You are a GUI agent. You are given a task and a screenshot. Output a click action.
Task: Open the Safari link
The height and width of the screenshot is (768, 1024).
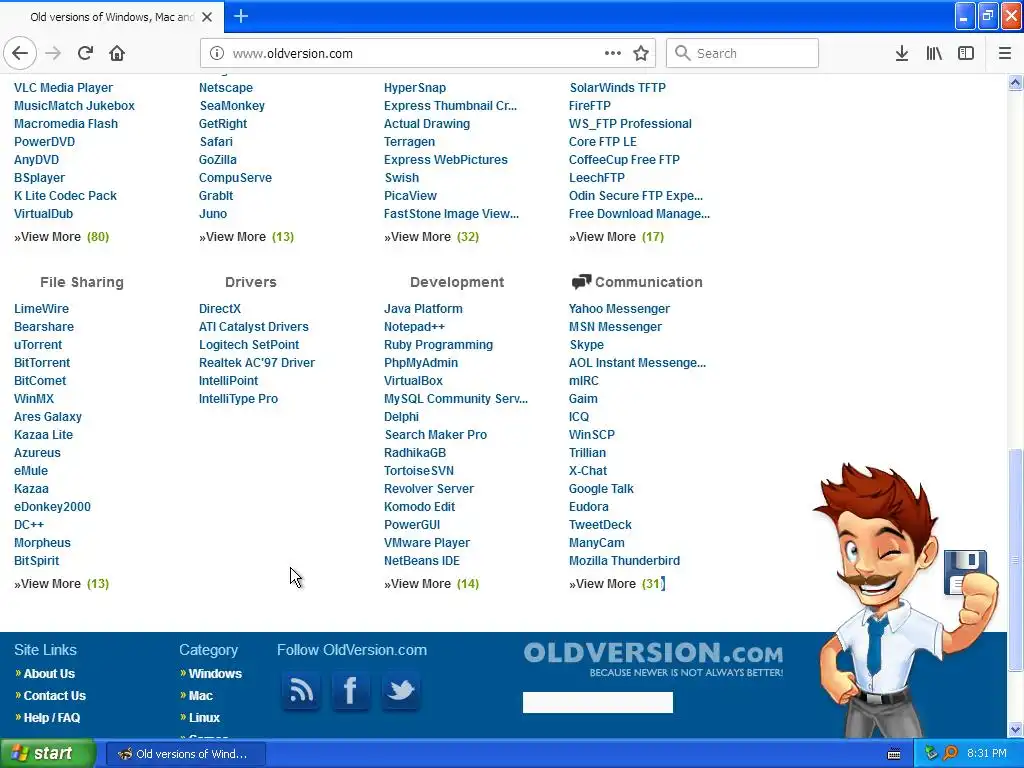pos(216,141)
